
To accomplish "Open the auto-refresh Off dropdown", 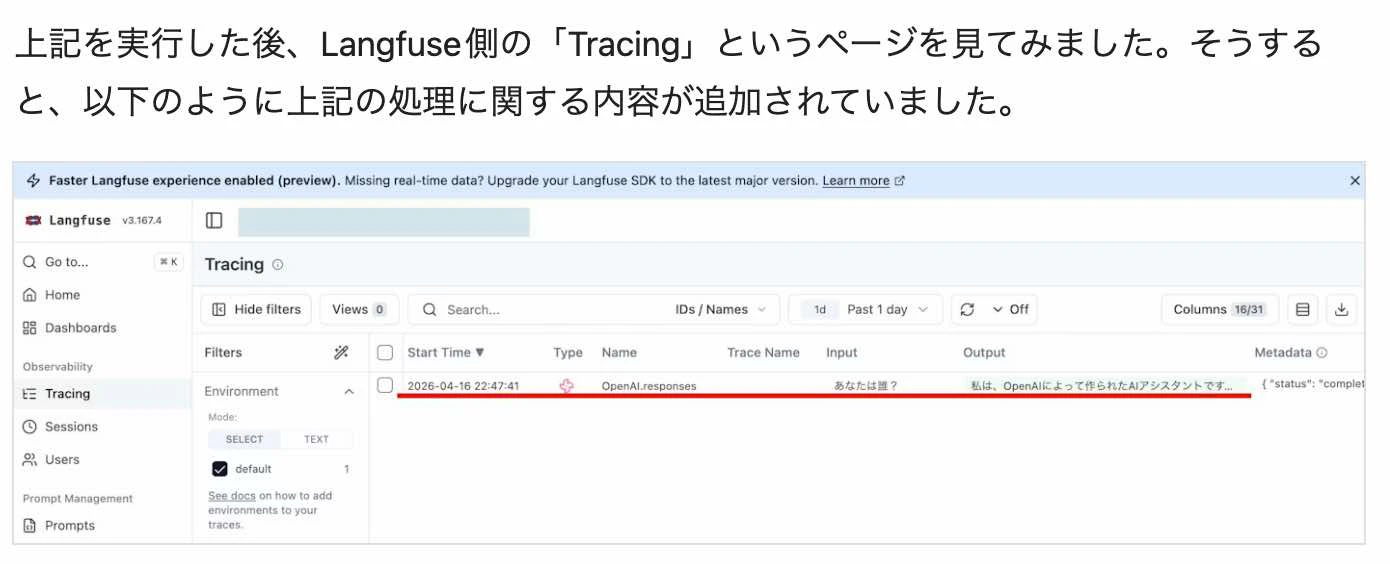I will pos(1010,309).
